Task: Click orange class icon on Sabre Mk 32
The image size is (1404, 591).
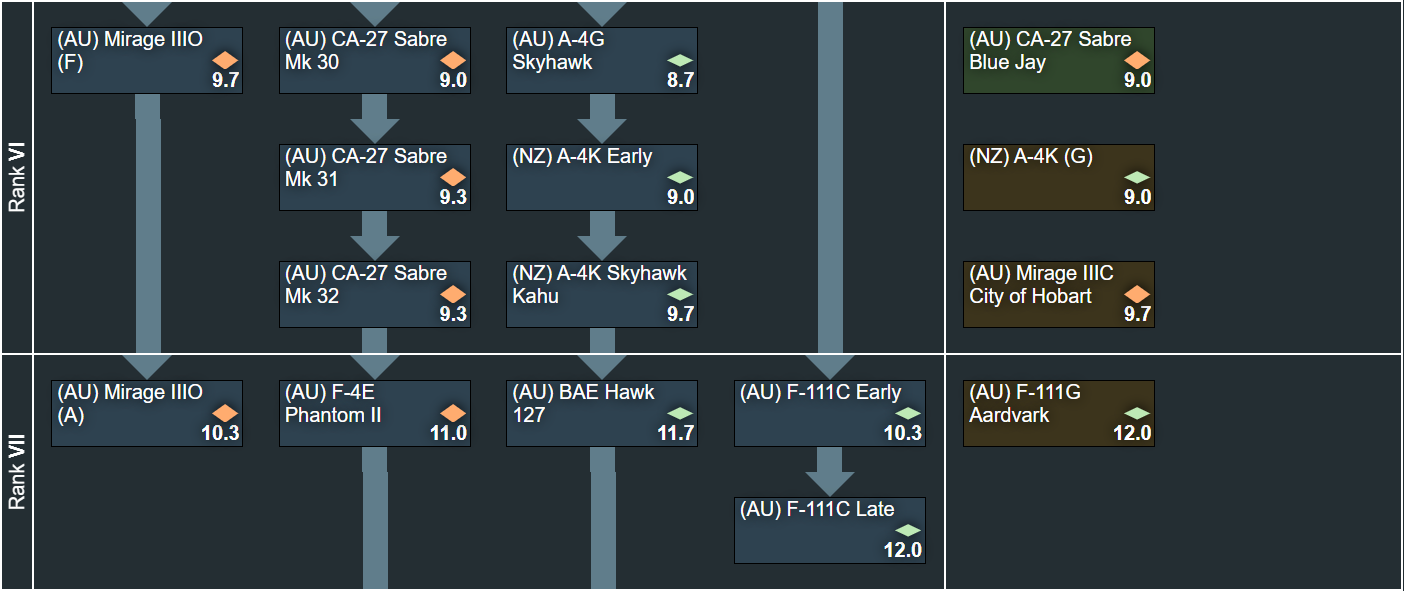Action: pos(454,294)
